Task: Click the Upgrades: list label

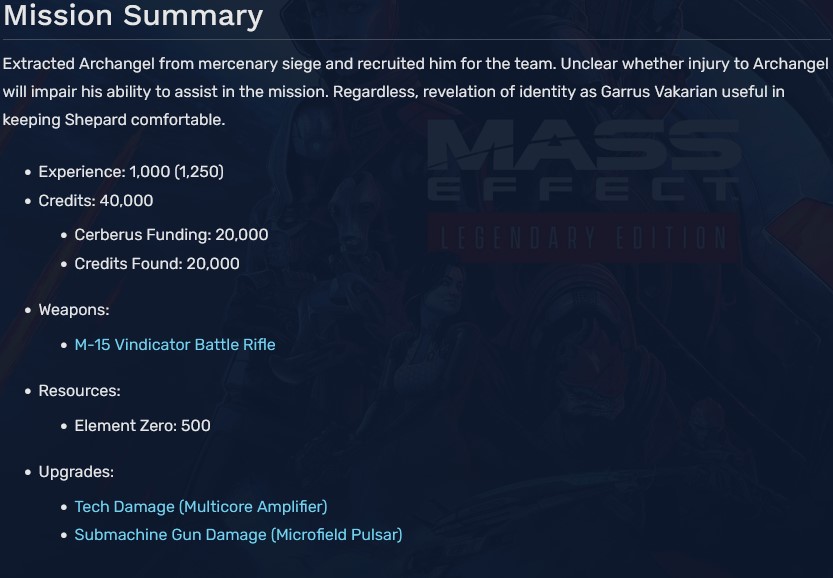Action: pos(76,472)
